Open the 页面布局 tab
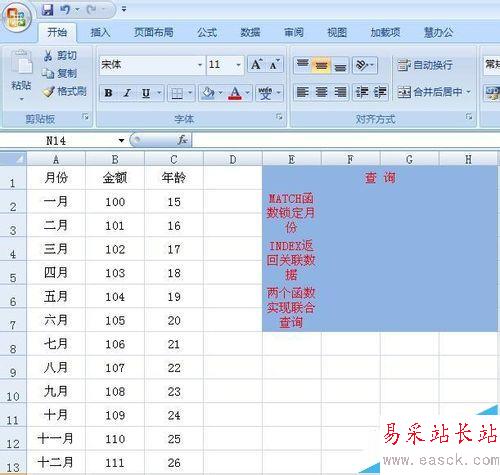The height and width of the screenshot is (475, 500). (154, 32)
